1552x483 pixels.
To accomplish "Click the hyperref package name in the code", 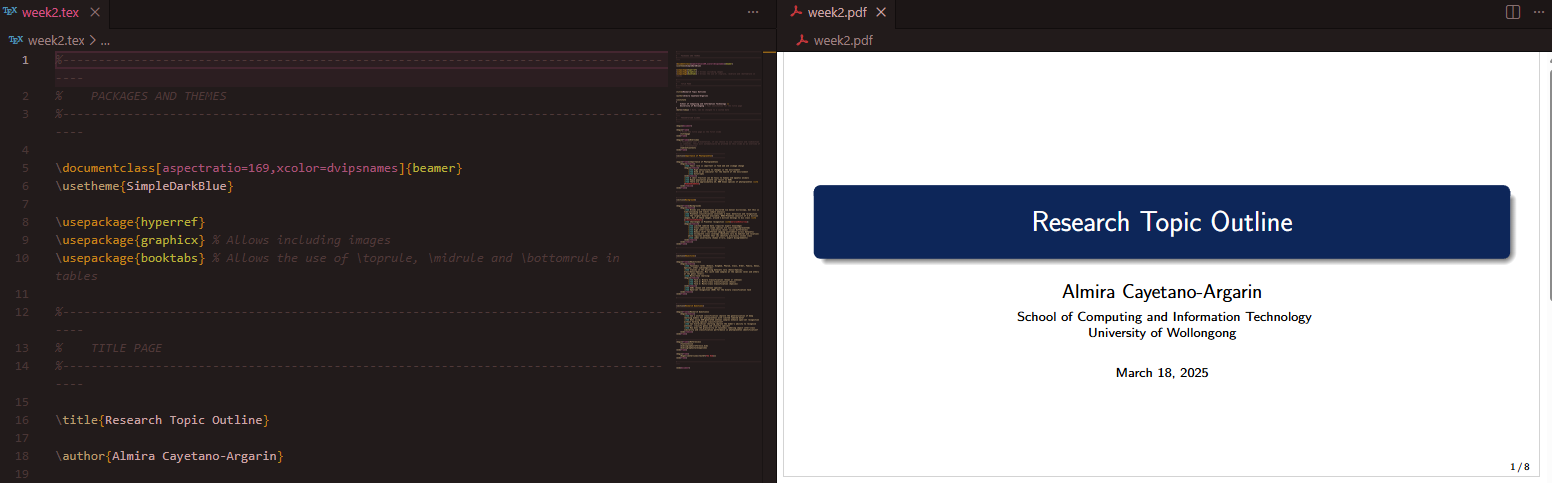I will pyautogui.click(x=169, y=221).
